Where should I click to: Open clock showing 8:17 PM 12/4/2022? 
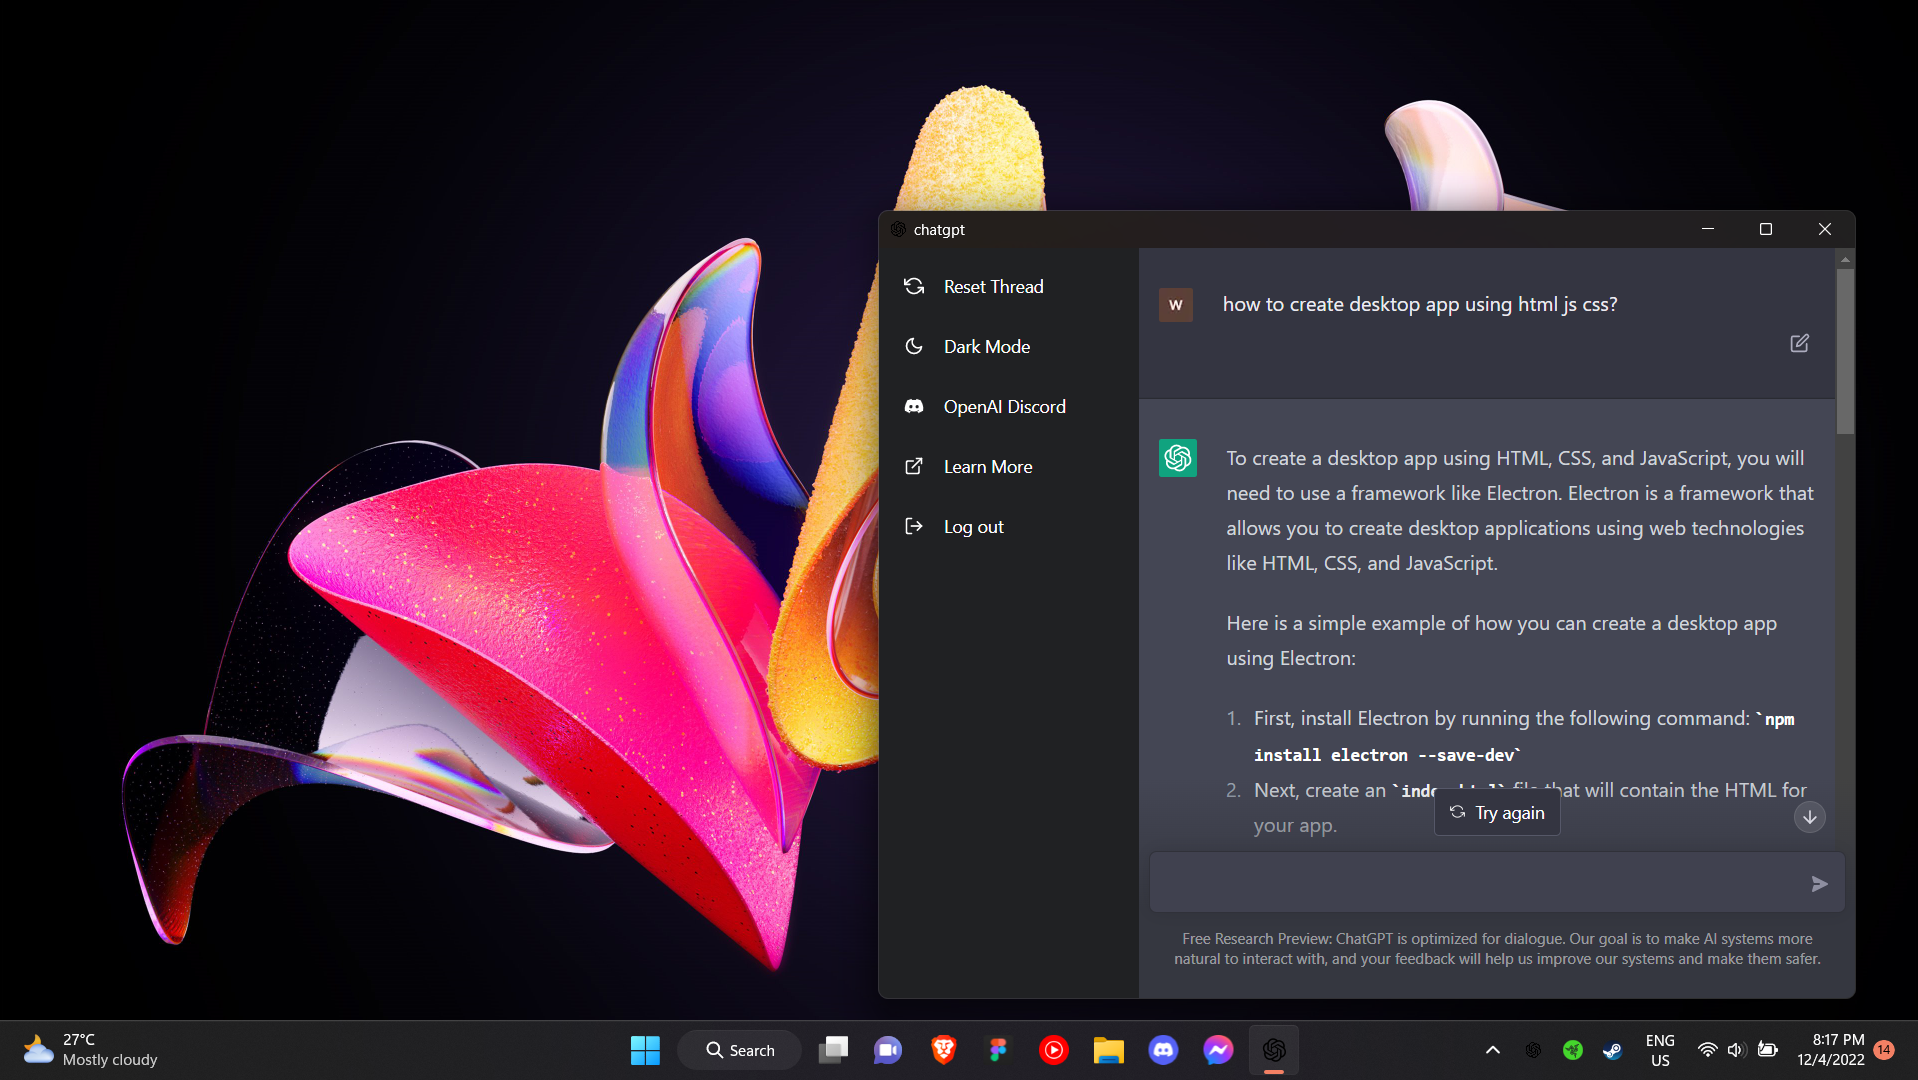(1831, 1050)
